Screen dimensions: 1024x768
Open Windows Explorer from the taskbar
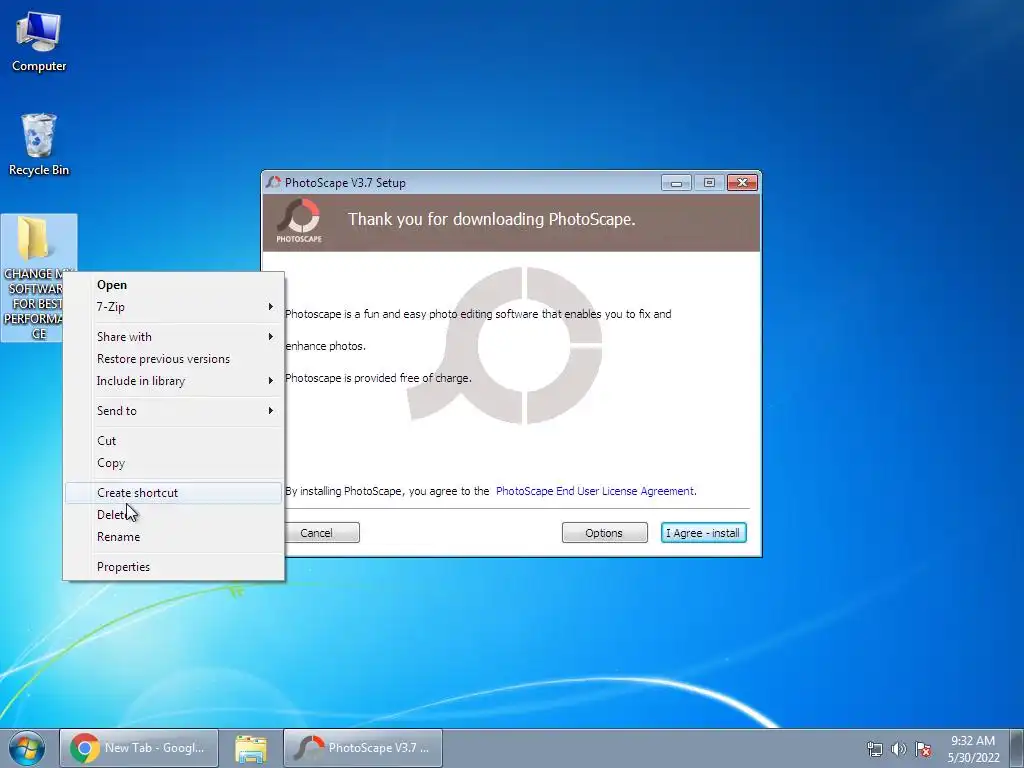[251, 748]
